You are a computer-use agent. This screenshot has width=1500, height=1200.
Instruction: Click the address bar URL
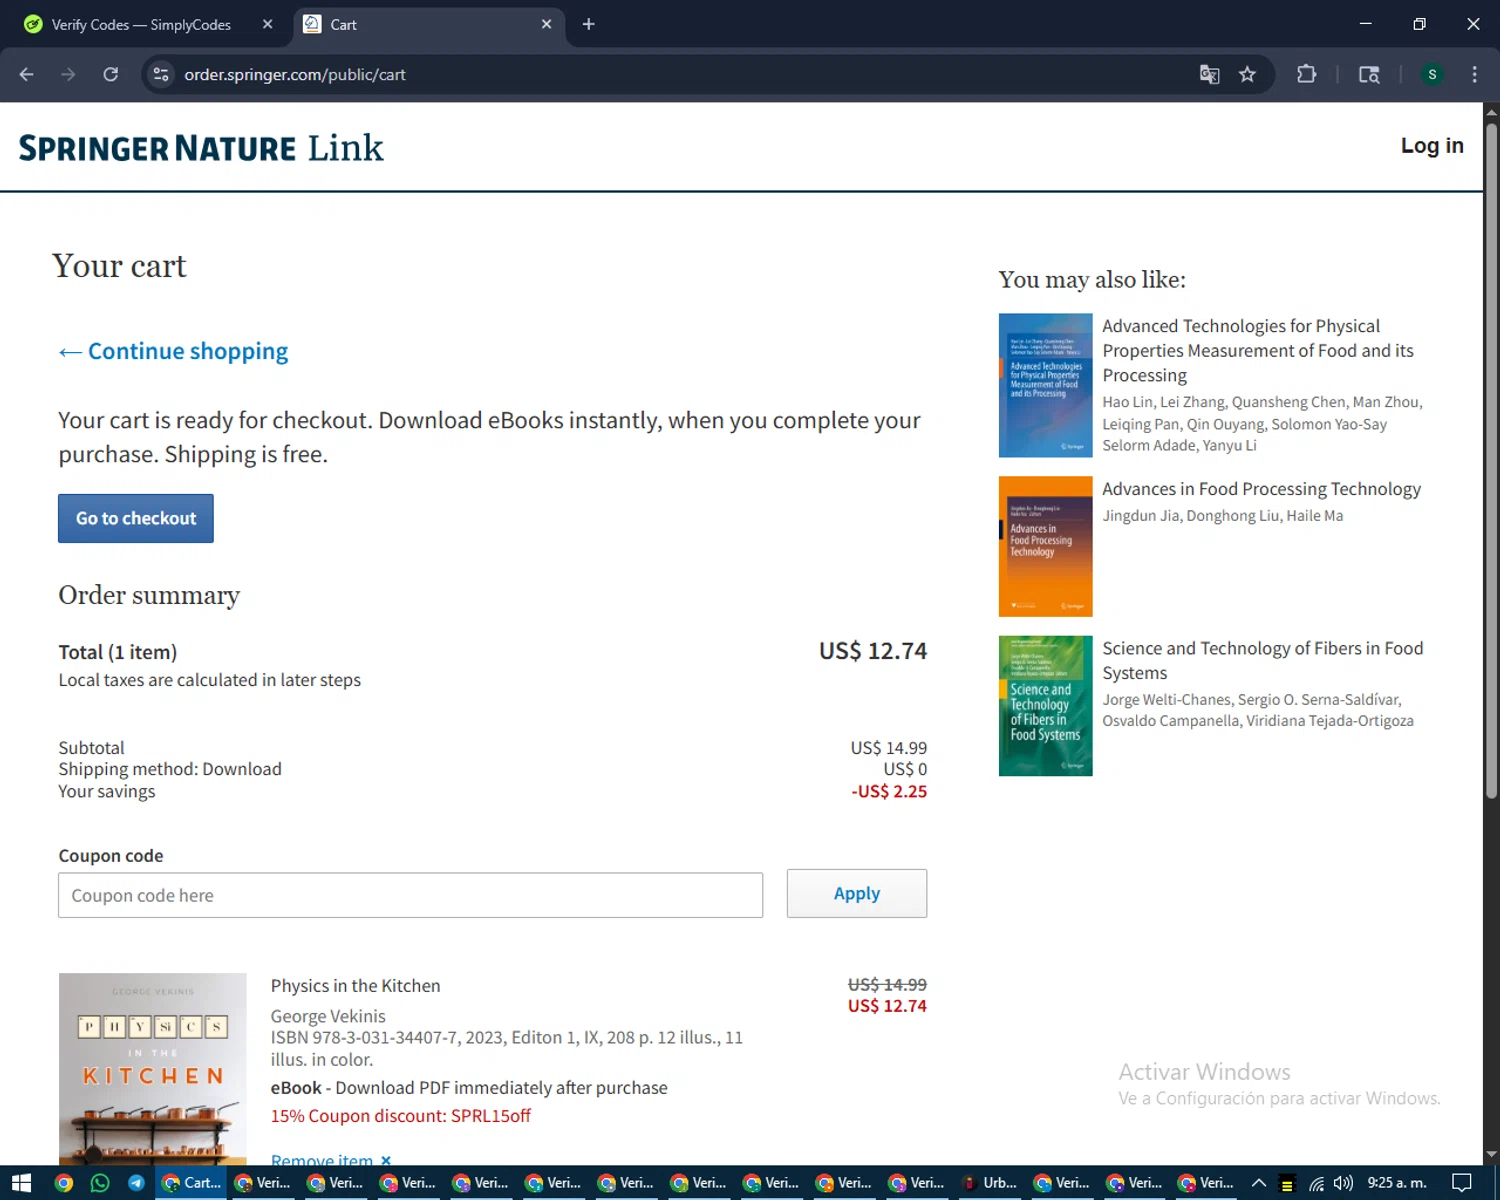[295, 74]
